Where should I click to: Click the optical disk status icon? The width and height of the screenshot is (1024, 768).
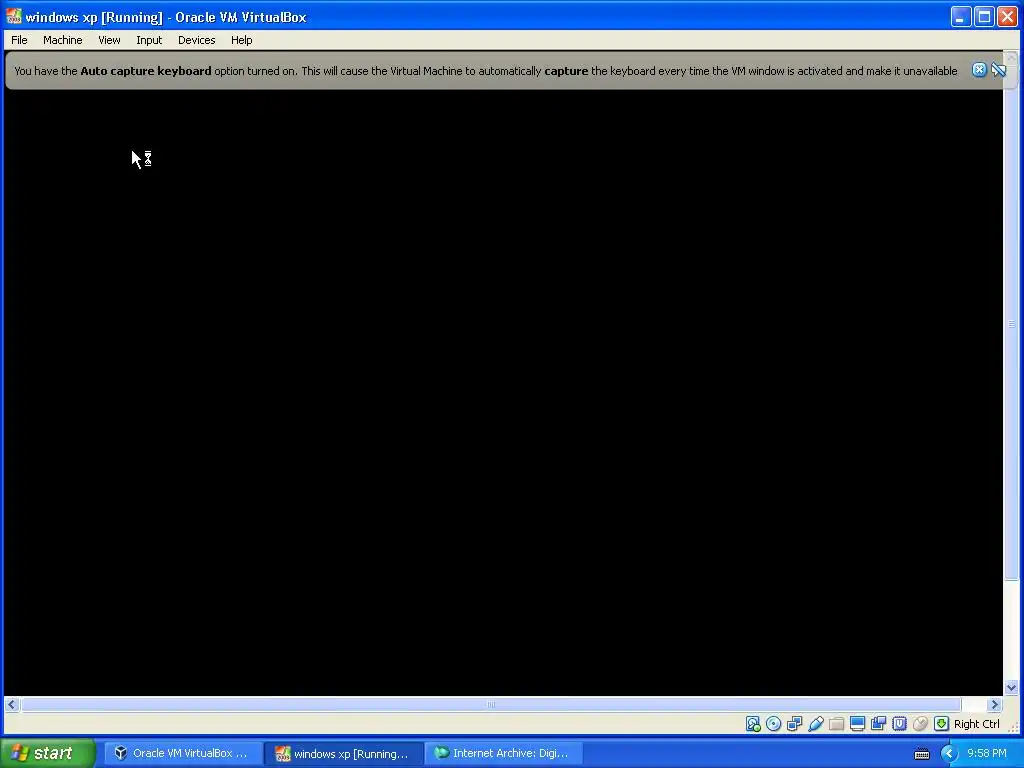point(774,724)
